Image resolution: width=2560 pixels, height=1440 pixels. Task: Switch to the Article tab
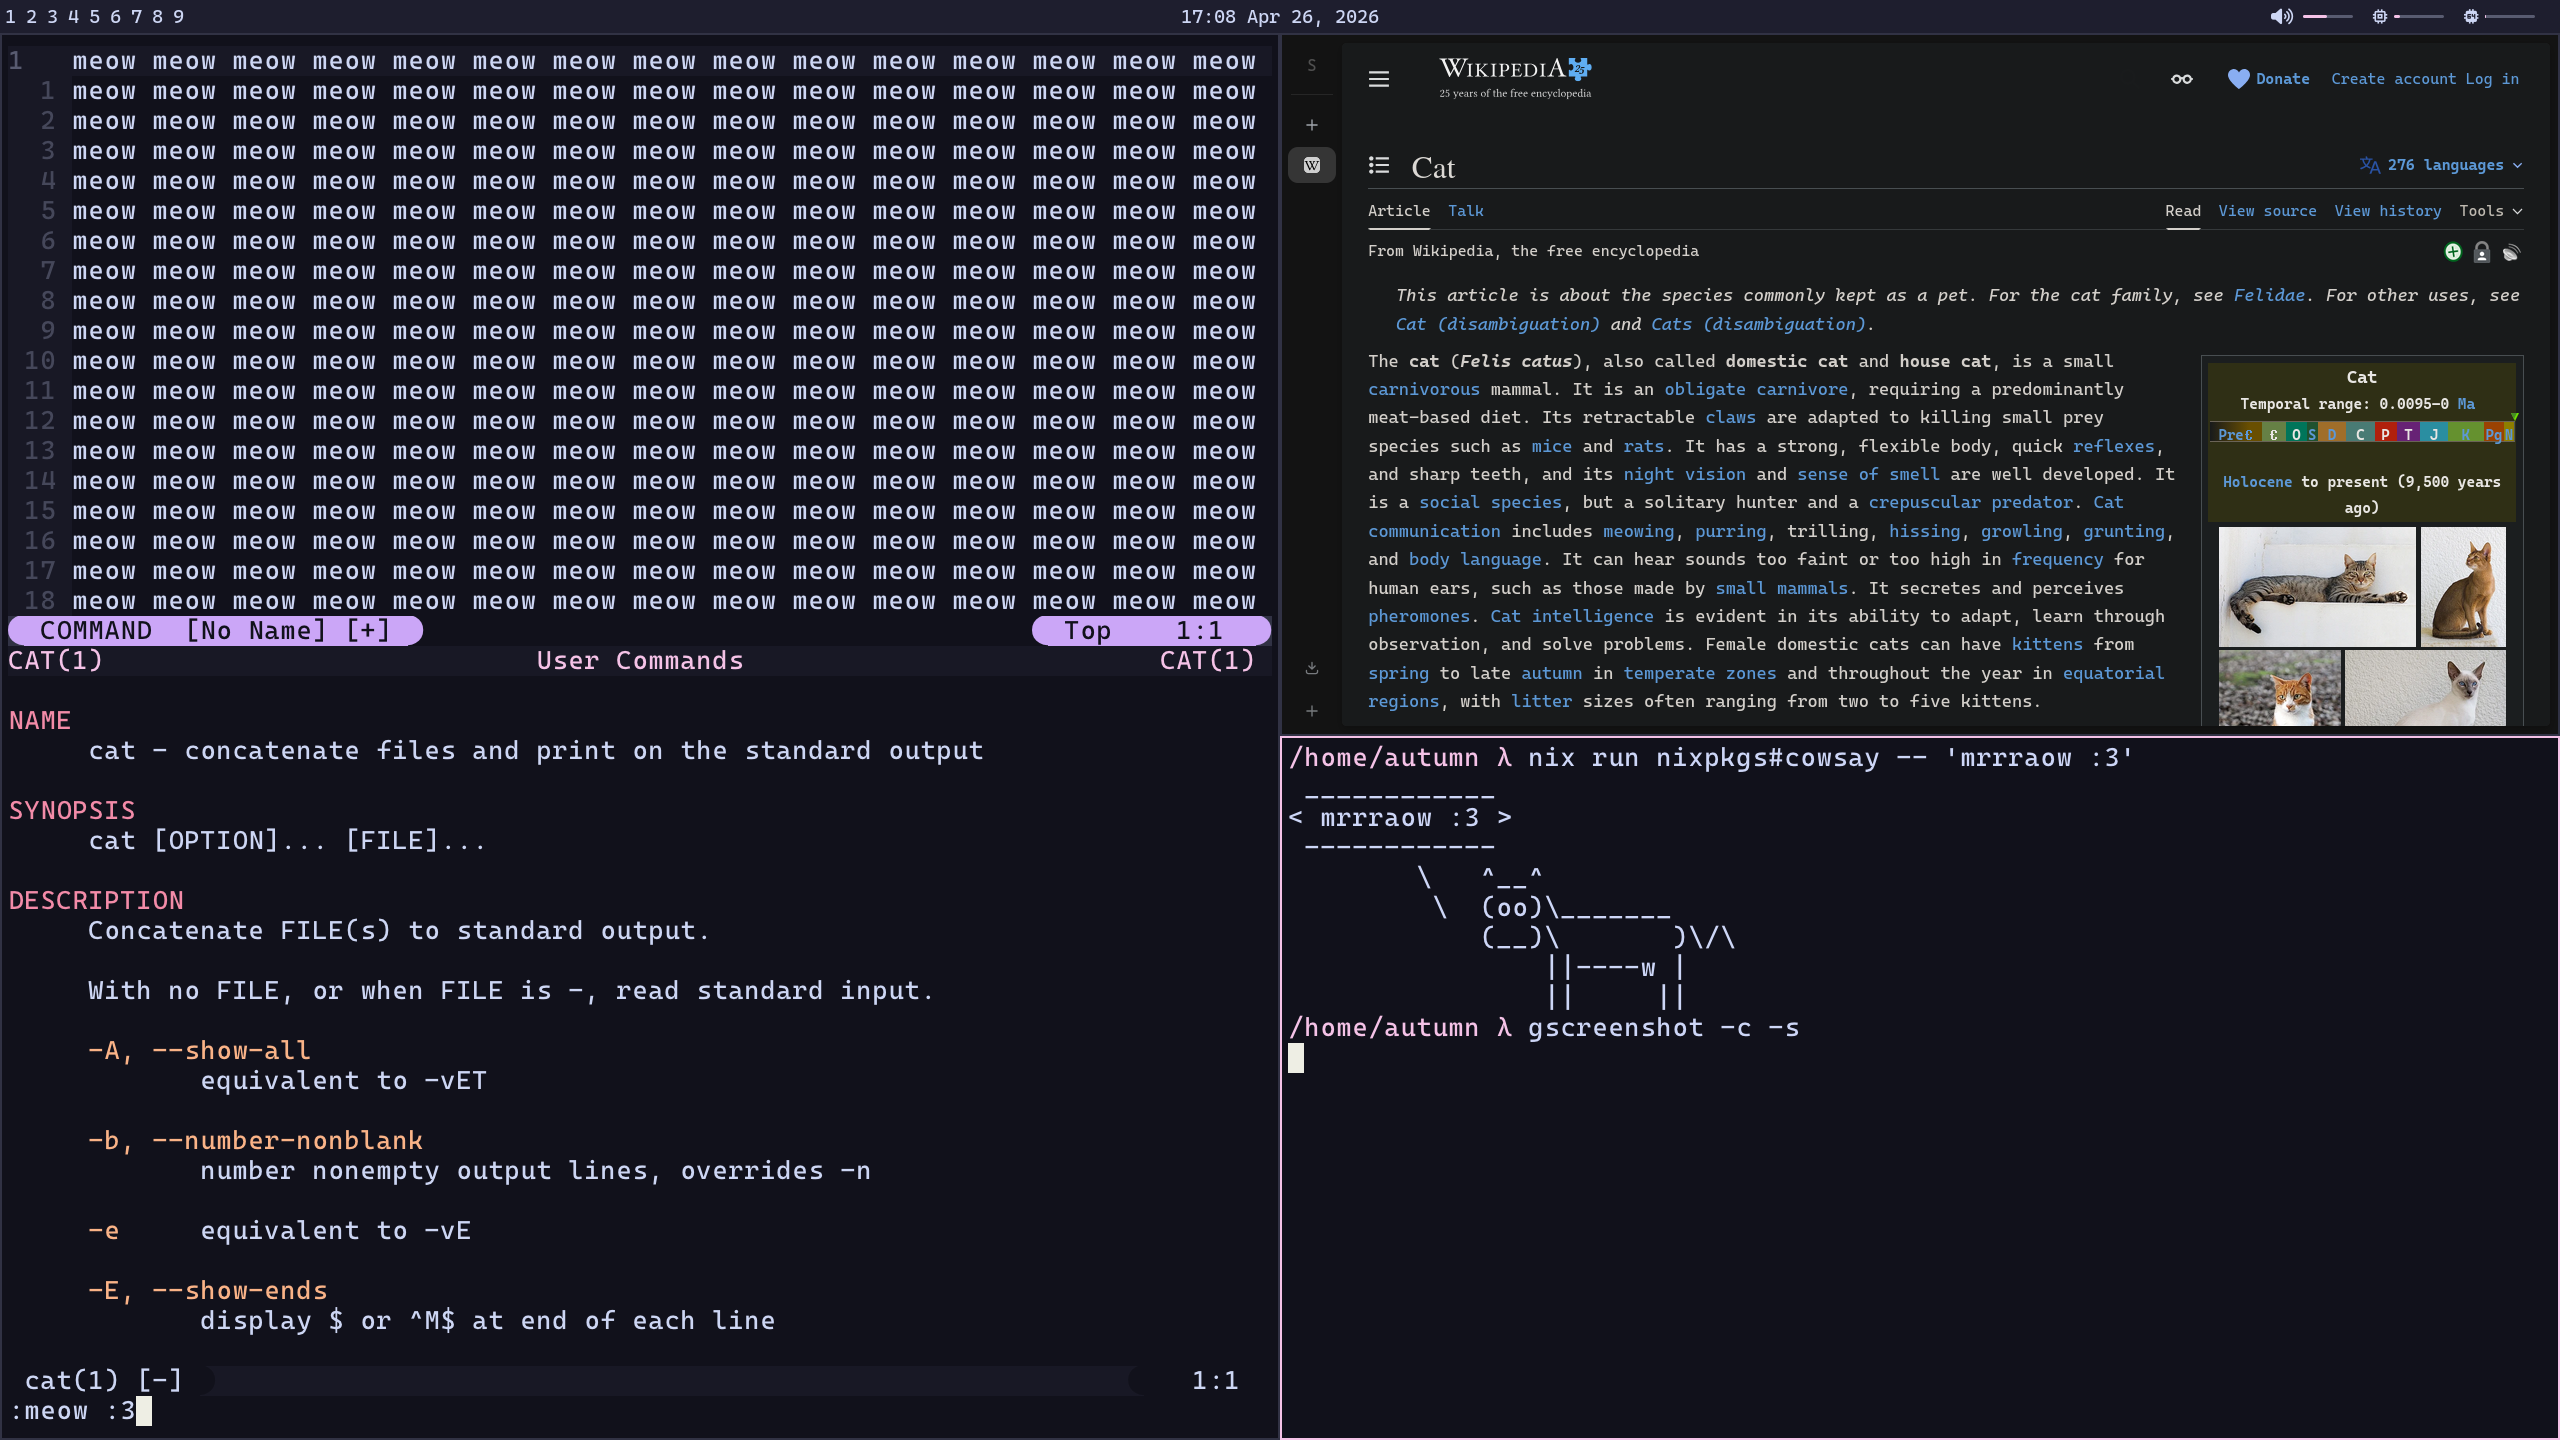(1398, 211)
